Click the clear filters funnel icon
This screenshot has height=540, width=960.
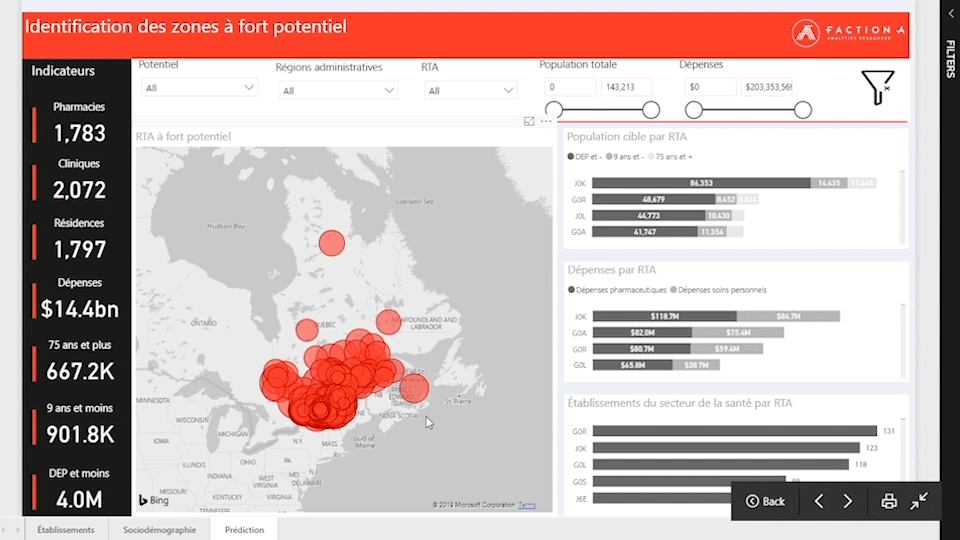[x=878, y=87]
